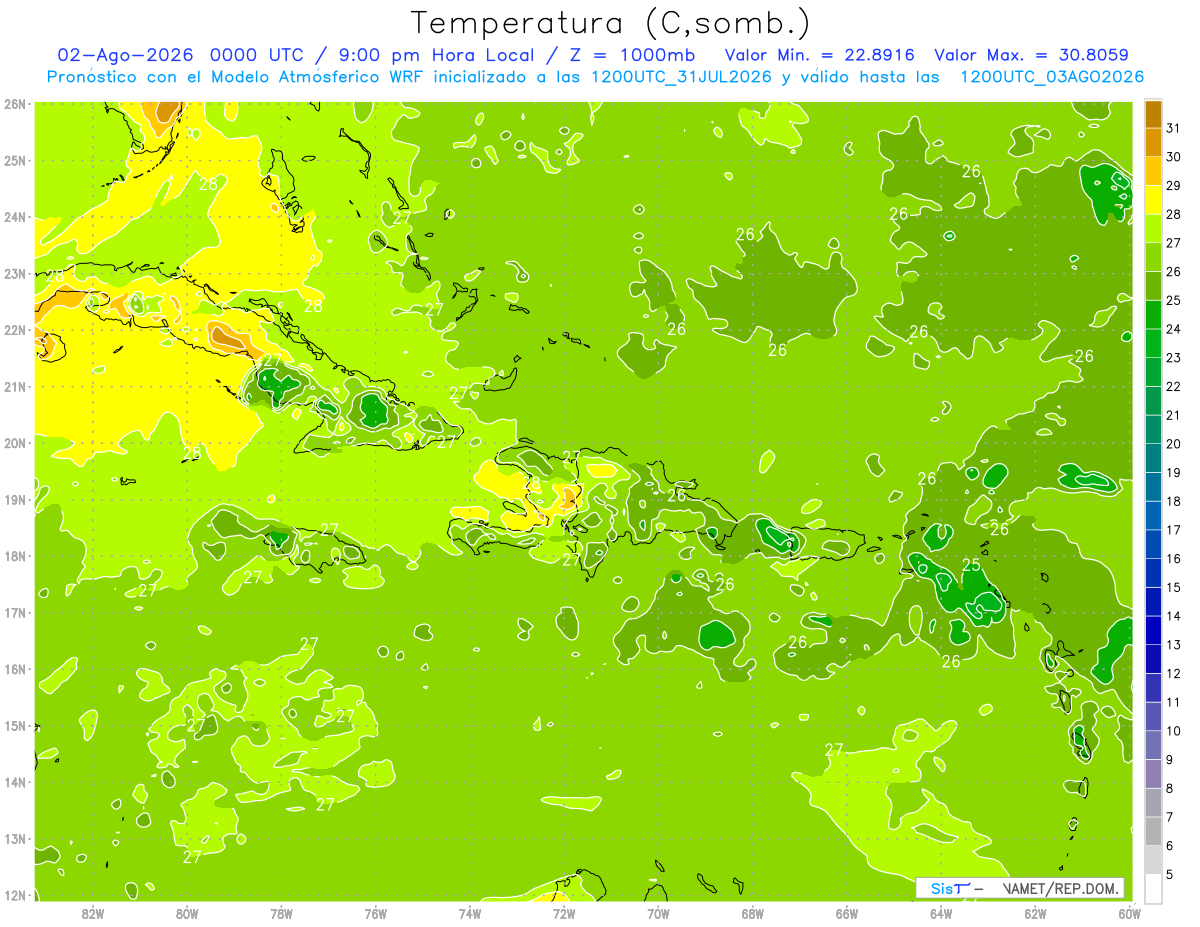1200x927 pixels.
Task: Click the number 31 on the color scale
Action: pyautogui.click(x=1174, y=128)
